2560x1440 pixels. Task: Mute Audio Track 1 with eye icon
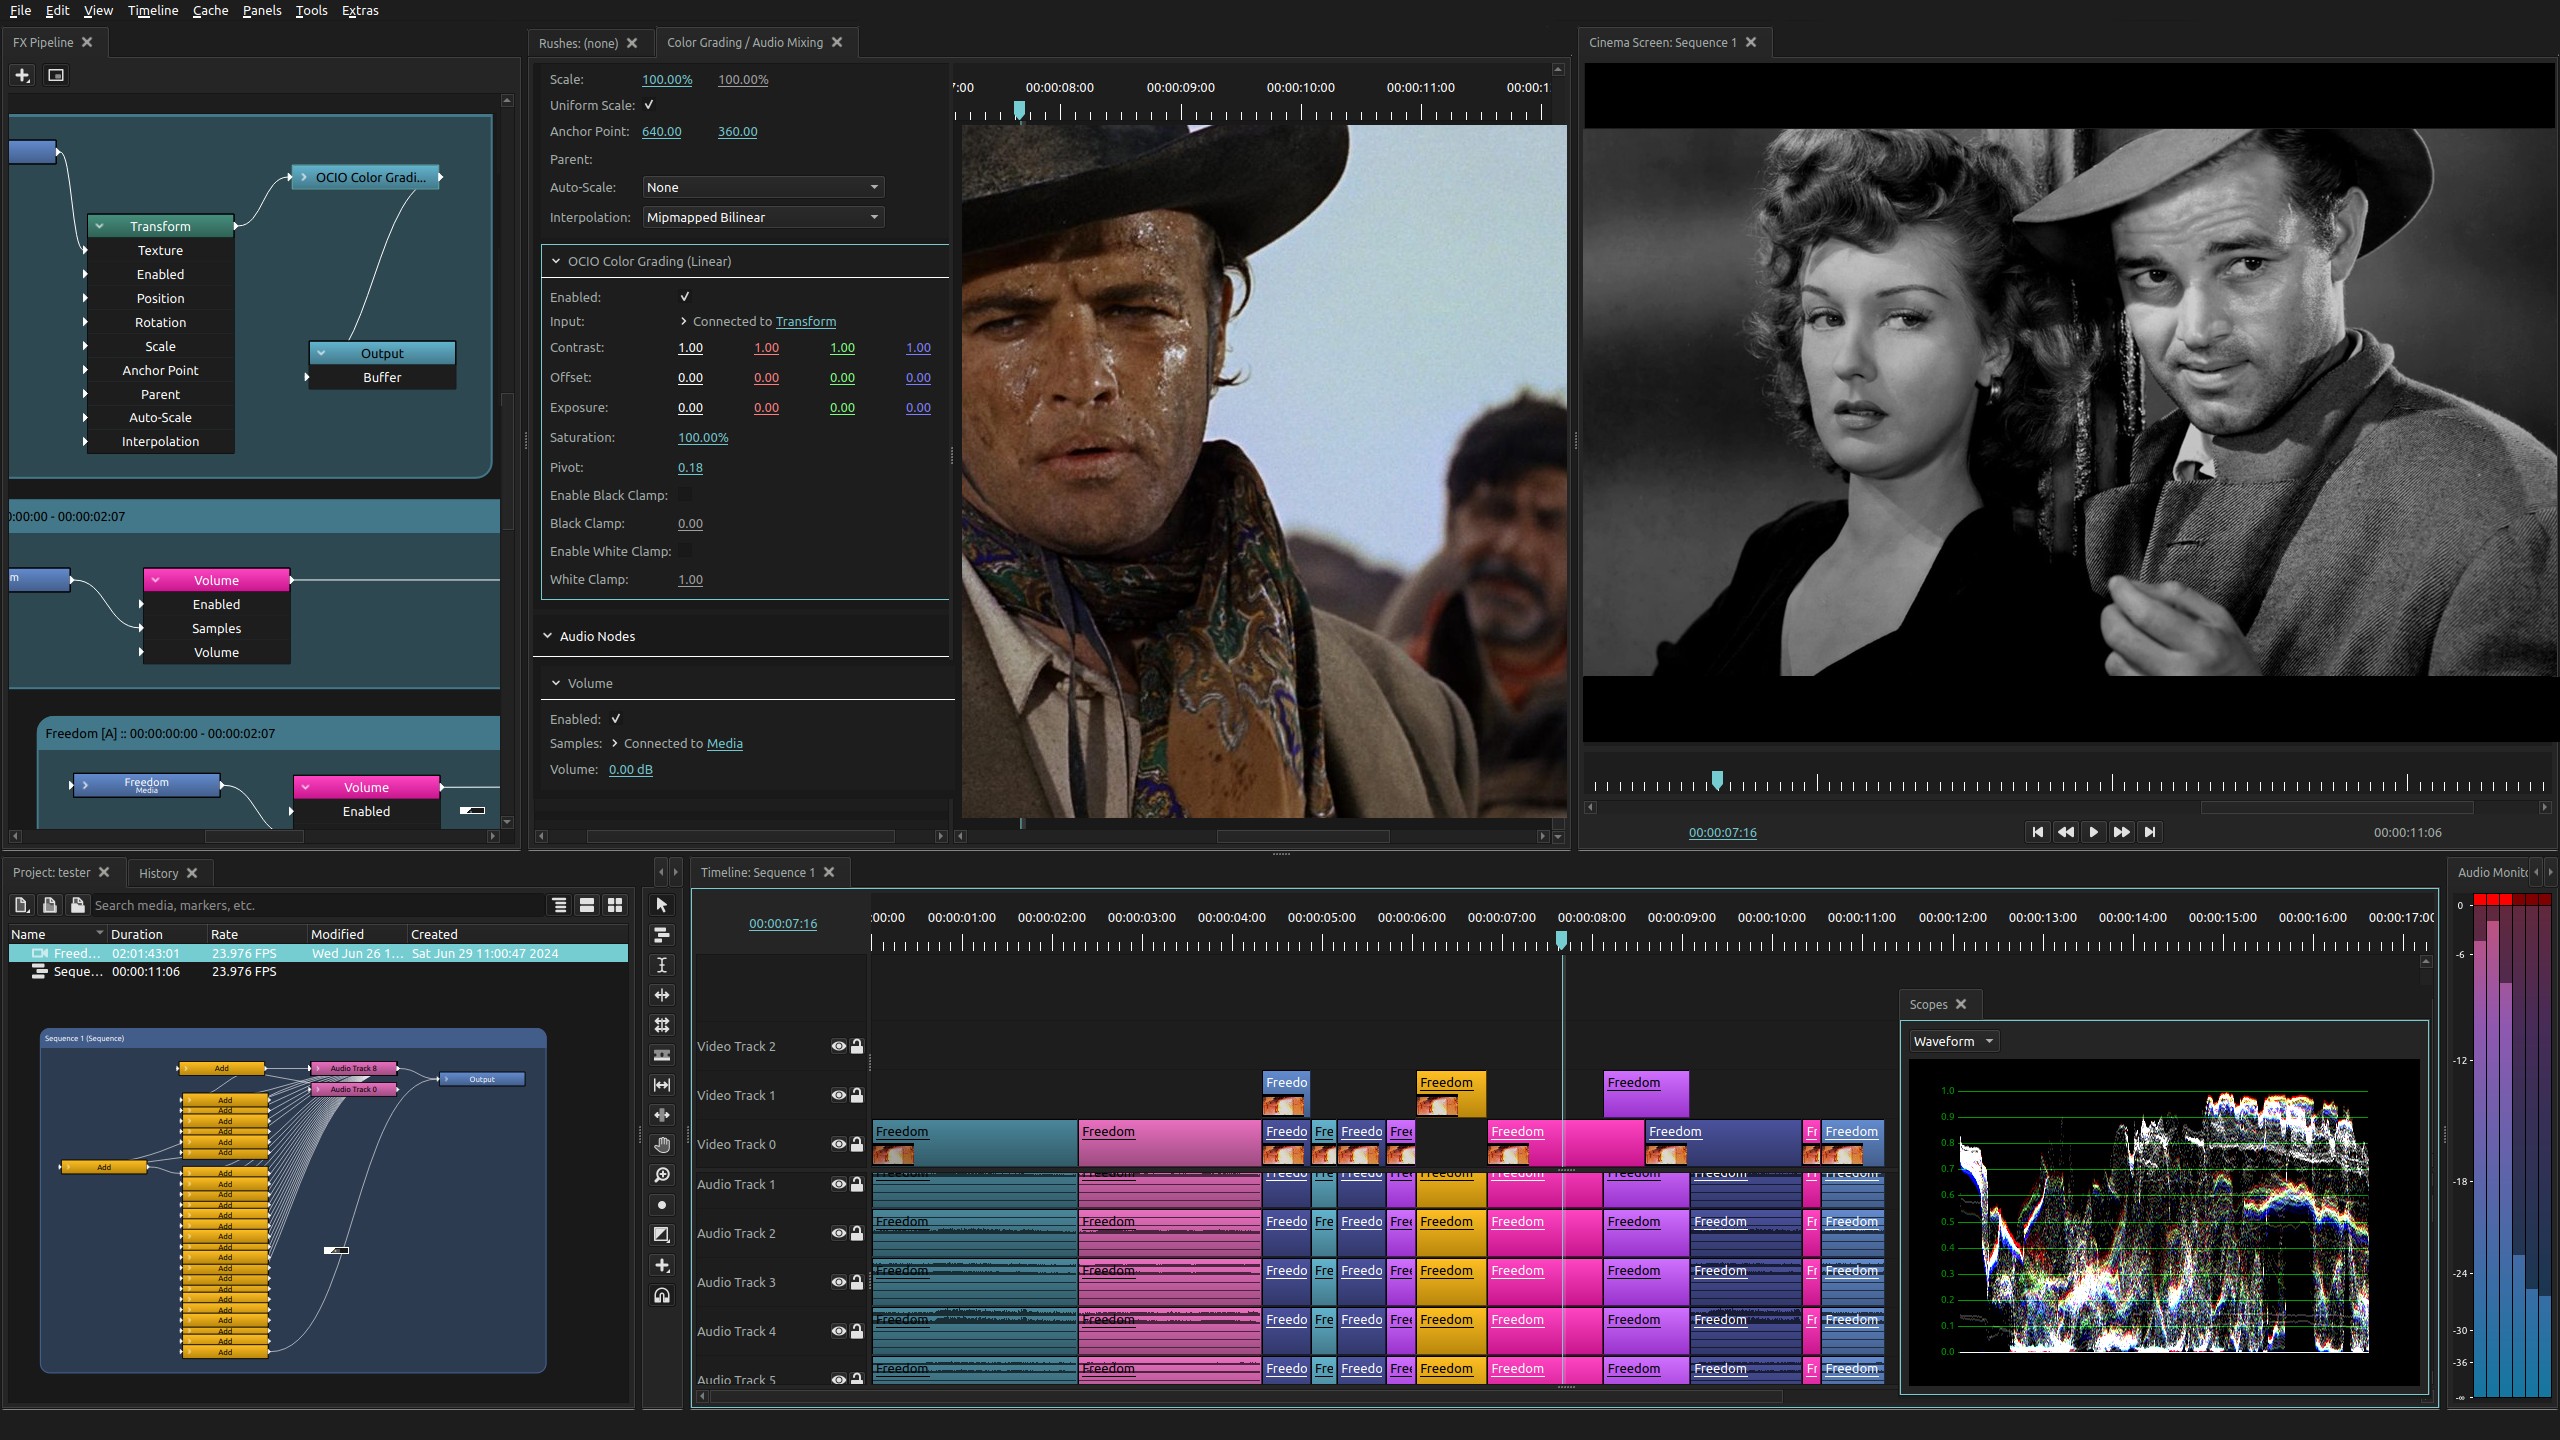pyautogui.click(x=838, y=1184)
